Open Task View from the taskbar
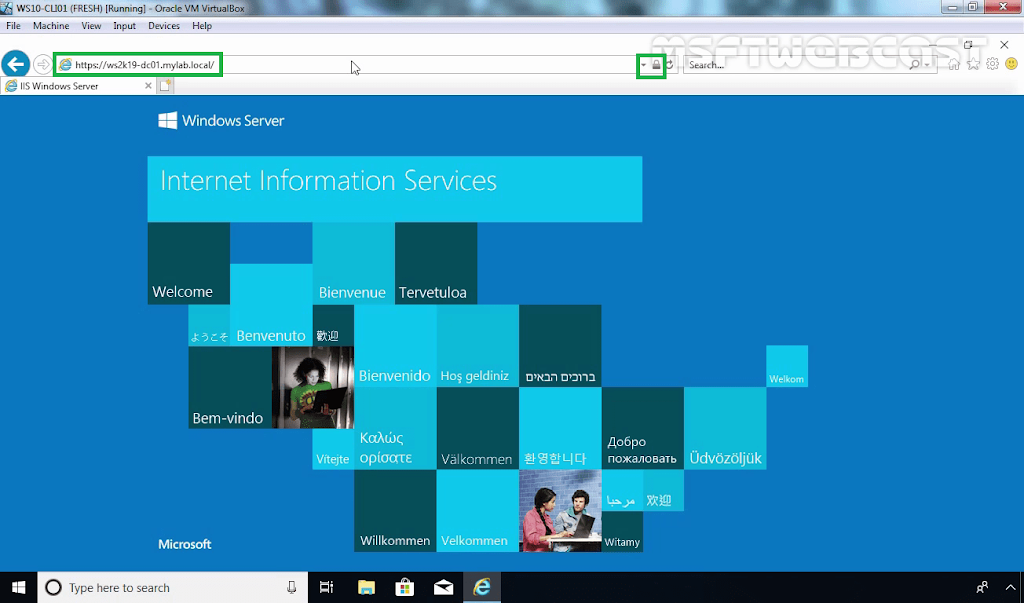1024x603 pixels. click(327, 587)
